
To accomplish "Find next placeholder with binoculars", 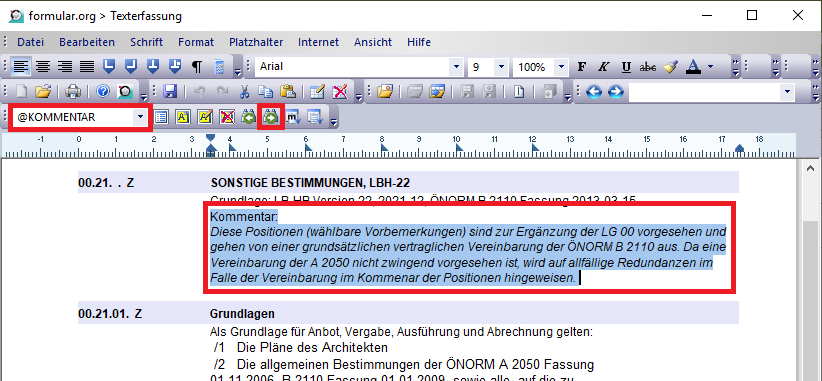I will tap(271, 117).
